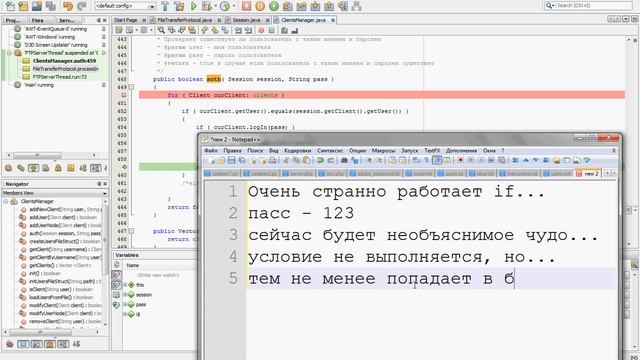
Task: Select FileTransferProtocol.process stack frame
Action: (x=65, y=69)
